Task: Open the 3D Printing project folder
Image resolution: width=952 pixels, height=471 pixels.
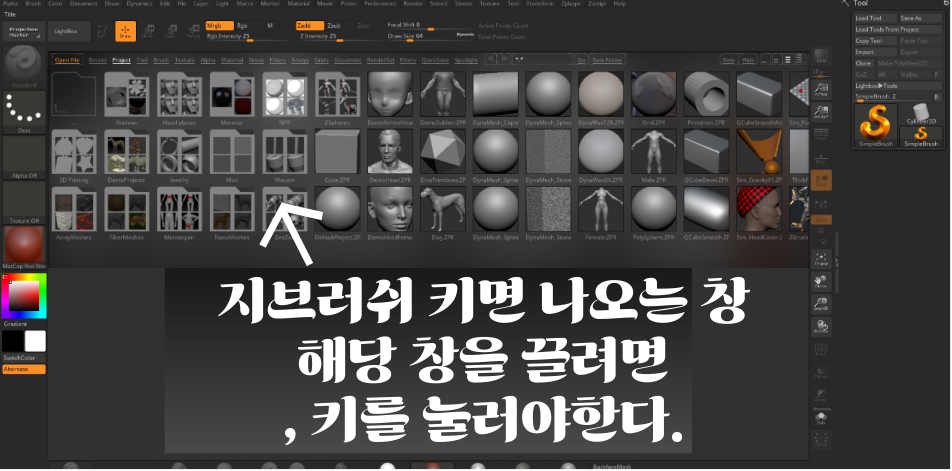Action: click(x=73, y=155)
